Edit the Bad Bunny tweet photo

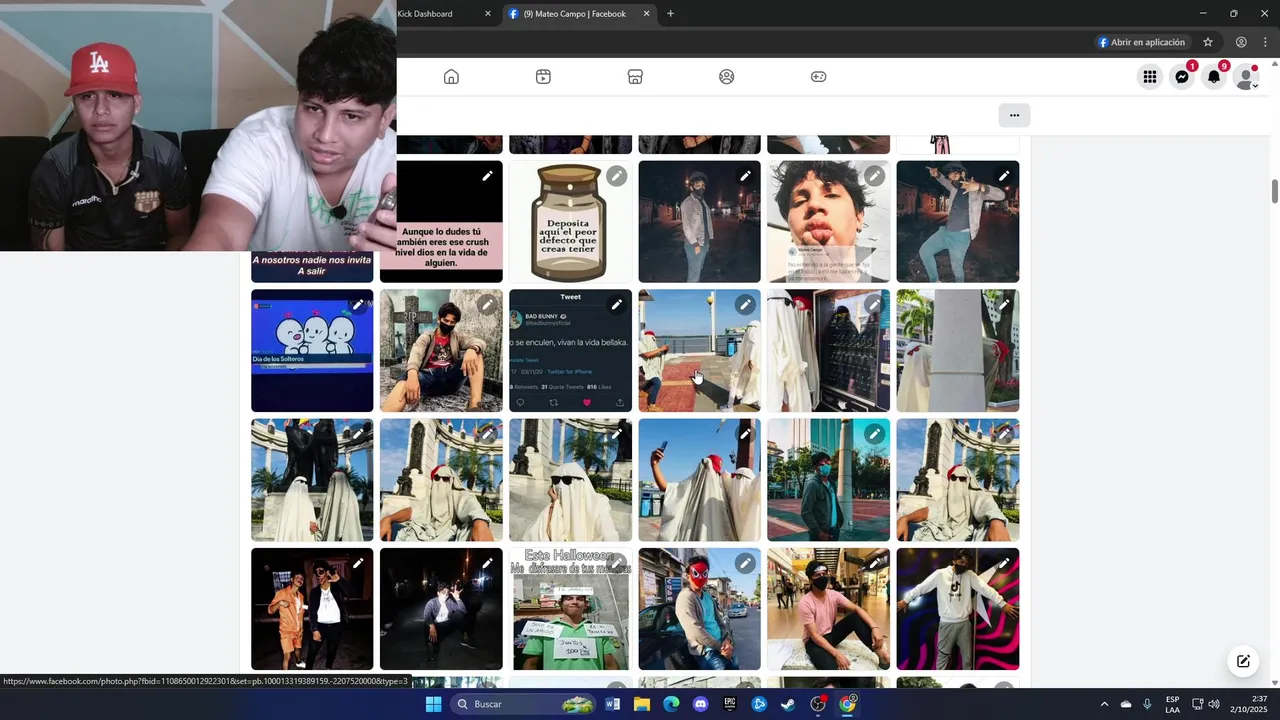point(616,305)
